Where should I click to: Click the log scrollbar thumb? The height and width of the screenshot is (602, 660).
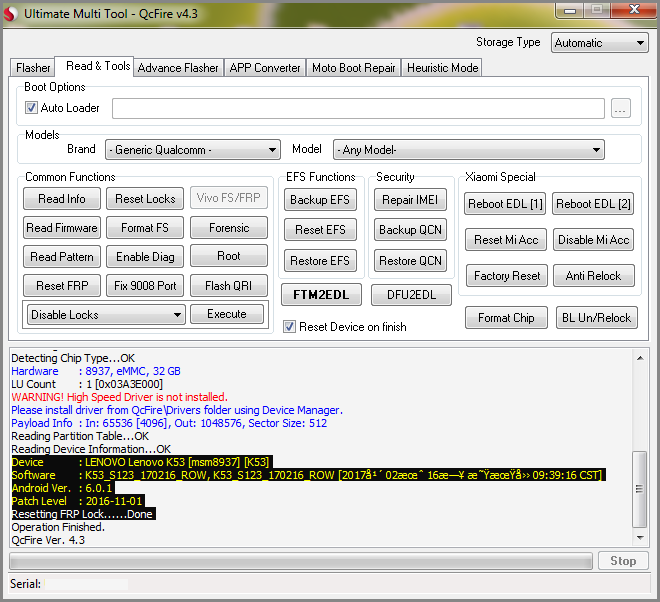[x=640, y=489]
